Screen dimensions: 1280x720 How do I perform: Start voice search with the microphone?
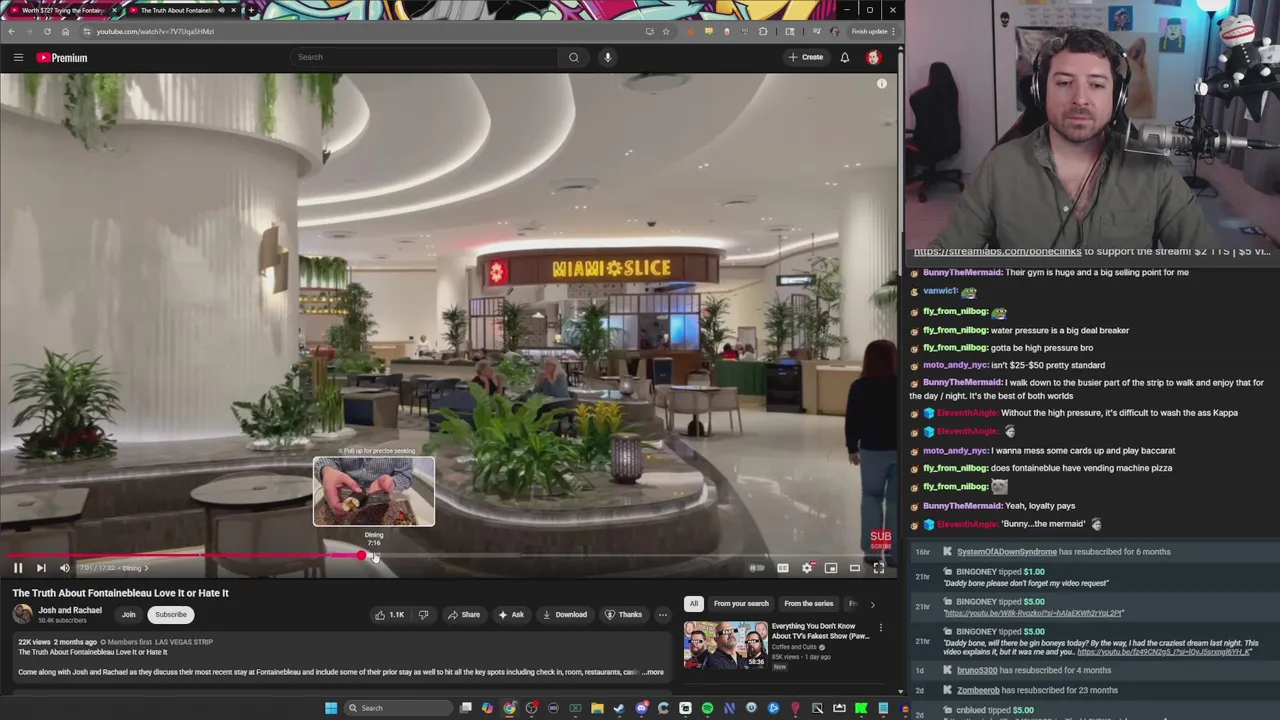tap(607, 57)
